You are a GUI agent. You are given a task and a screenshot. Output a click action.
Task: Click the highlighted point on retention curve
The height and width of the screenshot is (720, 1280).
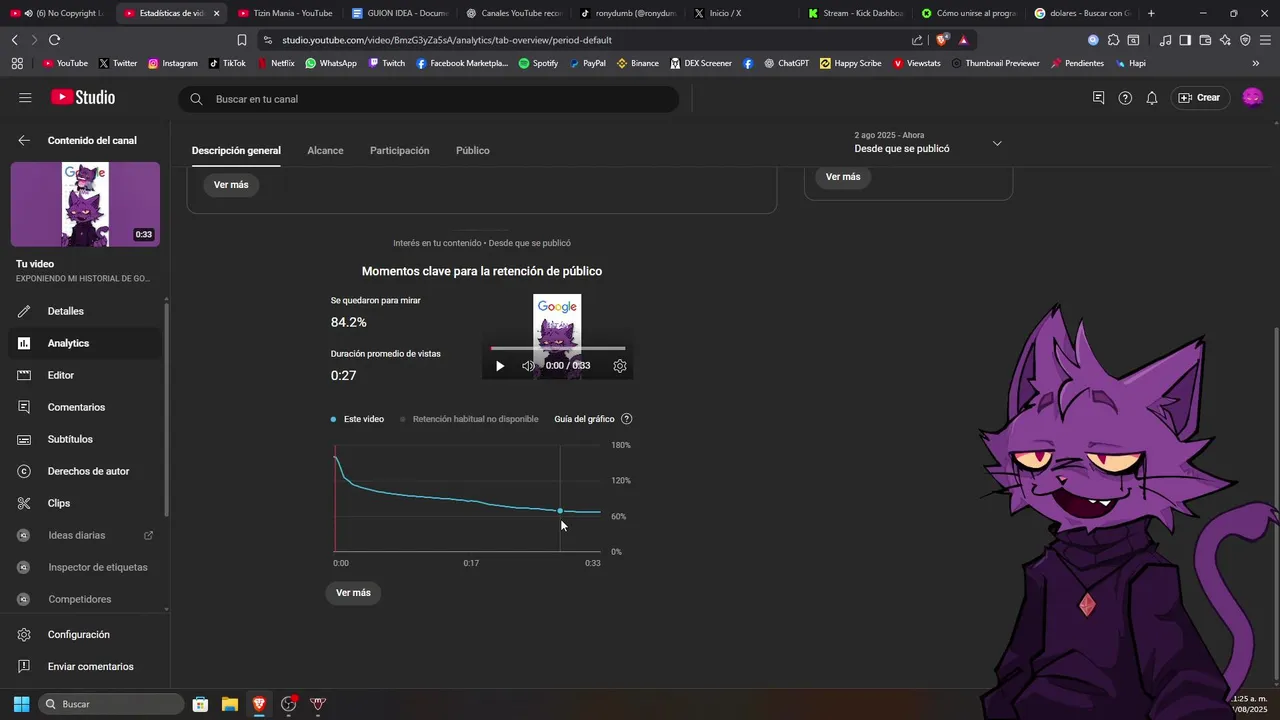pyautogui.click(x=560, y=511)
